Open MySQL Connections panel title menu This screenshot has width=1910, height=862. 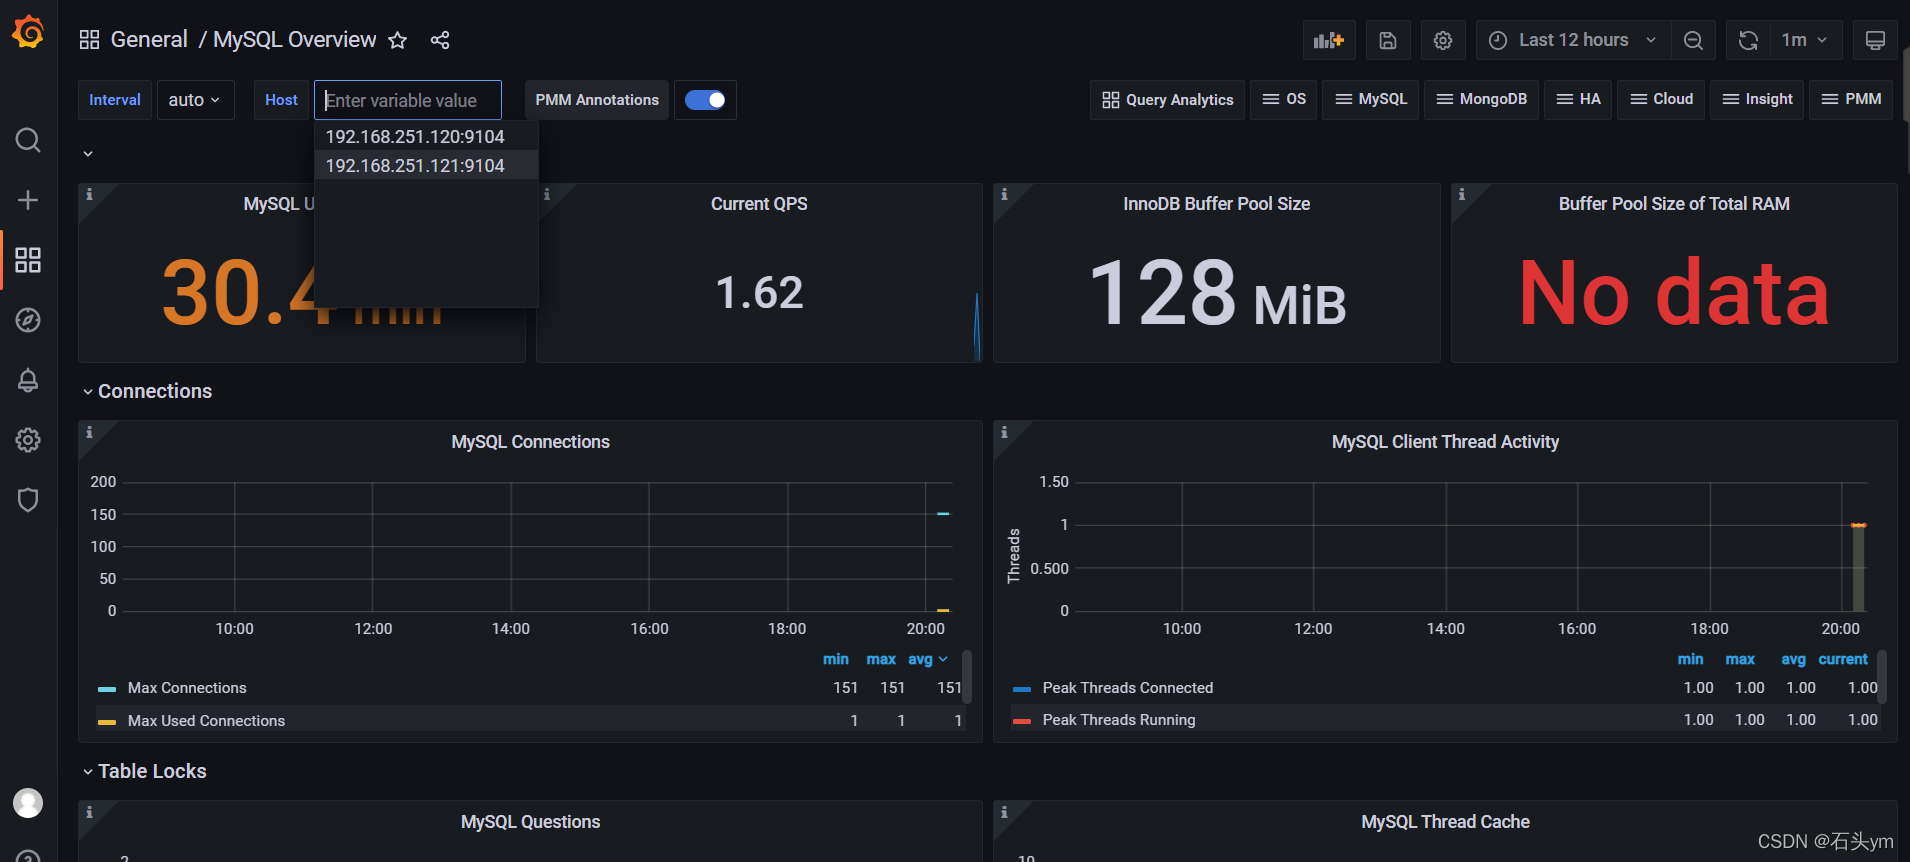(530, 442)
